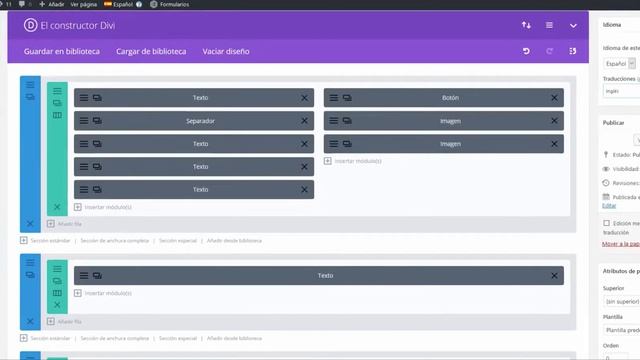640x360 pixels.
Task: Clone the full-width Texto module
Action: [97, 276]
